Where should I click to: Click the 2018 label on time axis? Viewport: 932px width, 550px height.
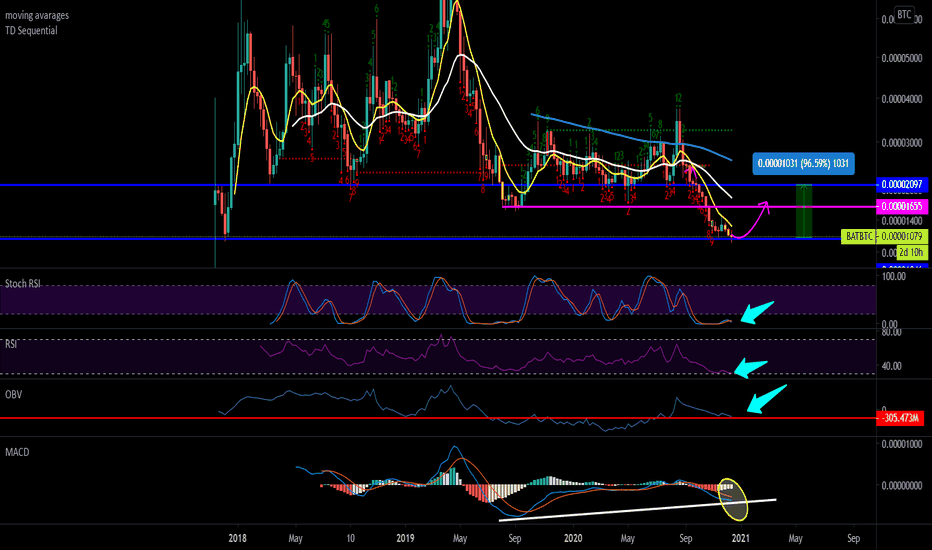pos(238,538)
